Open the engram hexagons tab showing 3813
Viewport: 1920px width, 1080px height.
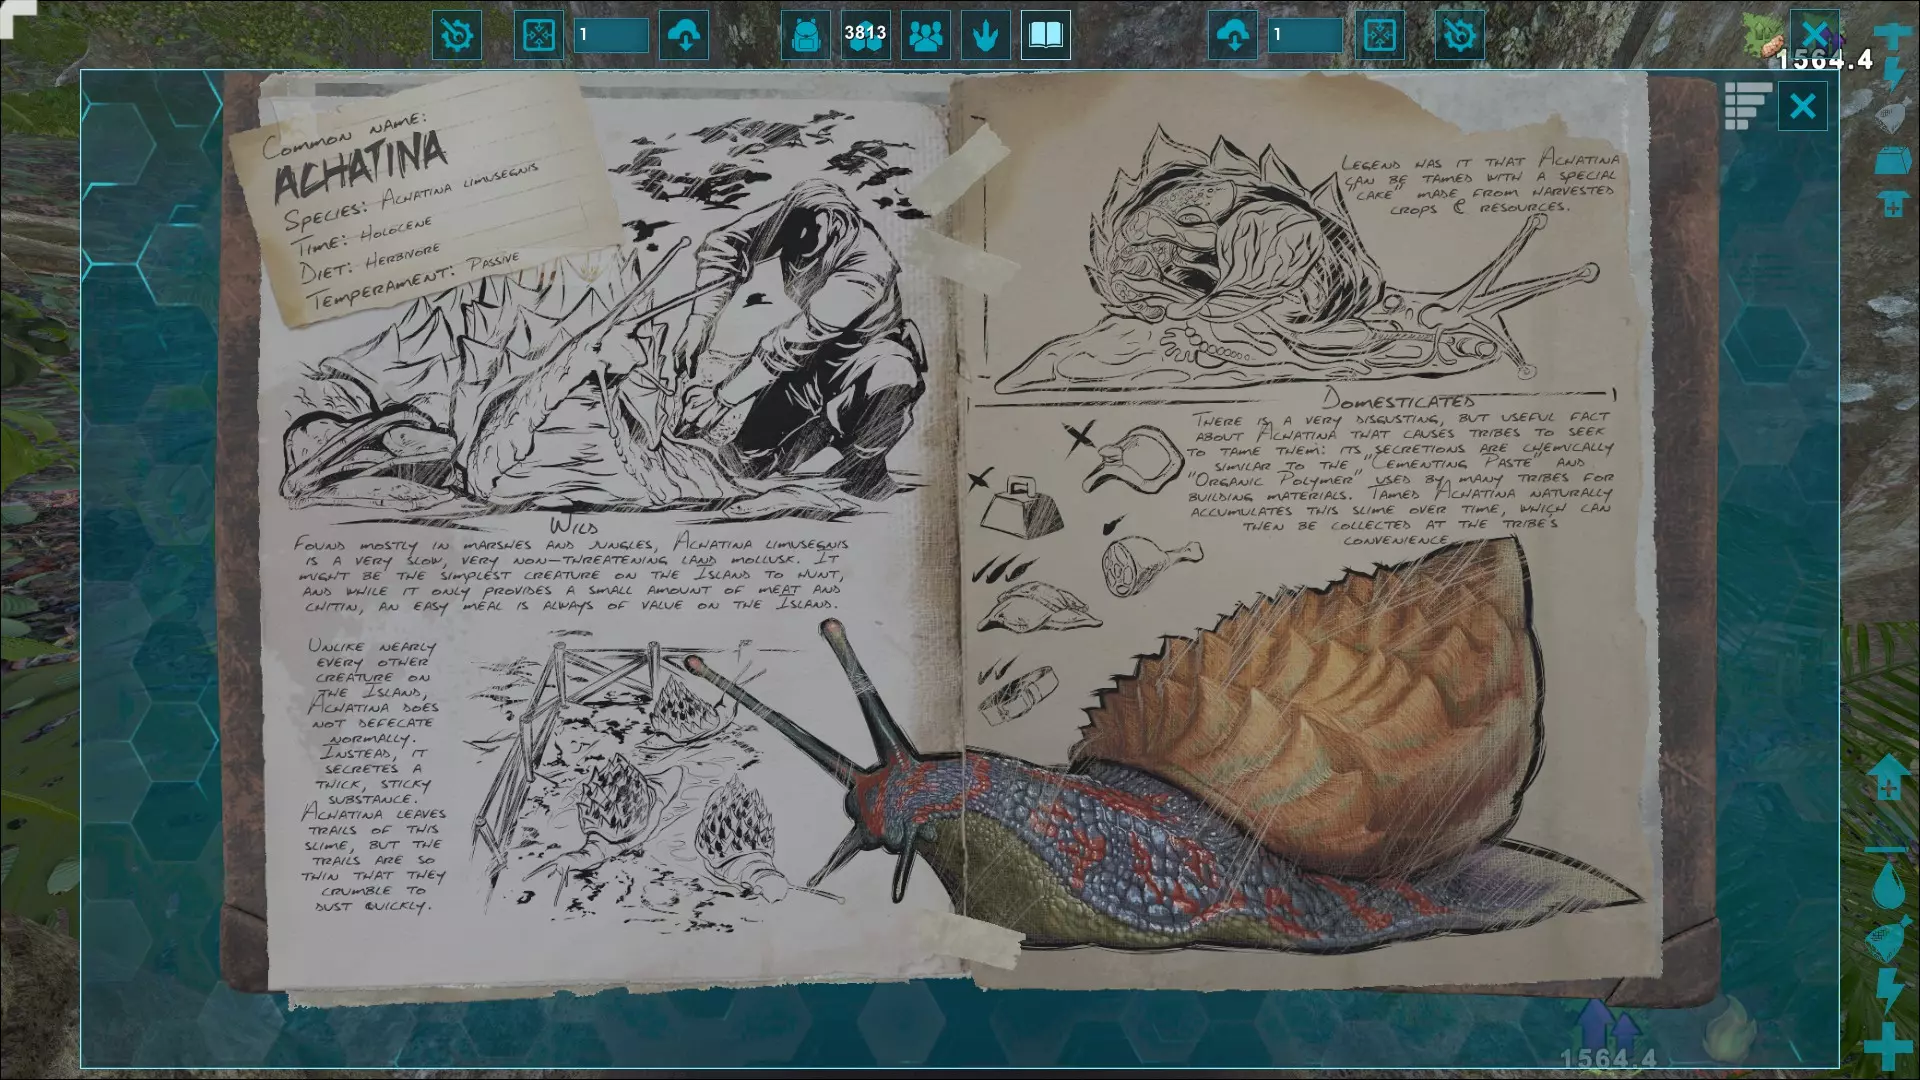click(x=865, y=36)
